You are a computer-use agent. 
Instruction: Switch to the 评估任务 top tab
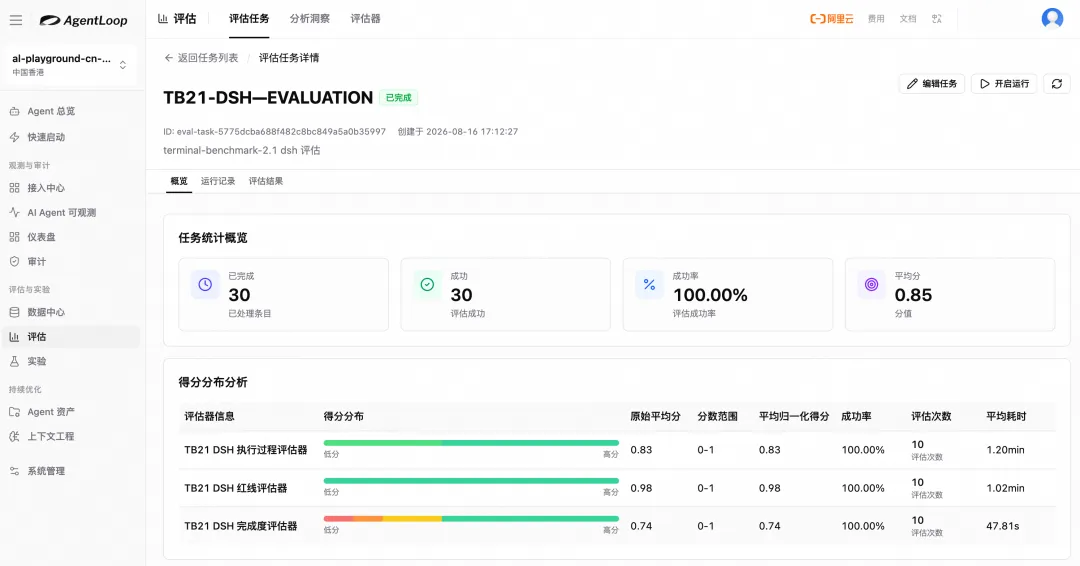249,19
